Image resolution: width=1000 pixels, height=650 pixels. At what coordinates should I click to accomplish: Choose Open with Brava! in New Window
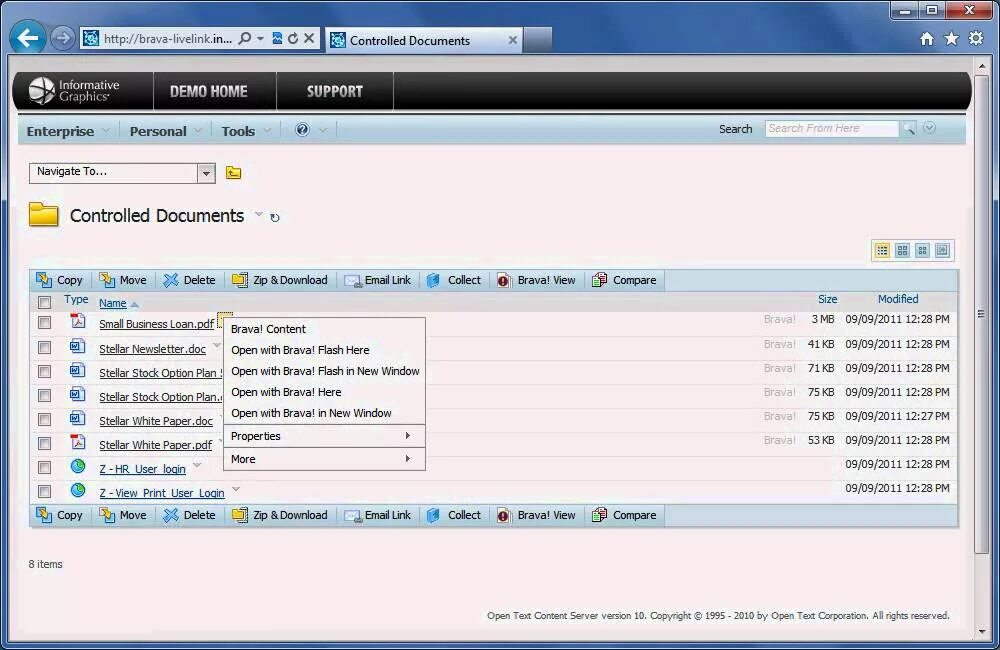pos(324,413)
